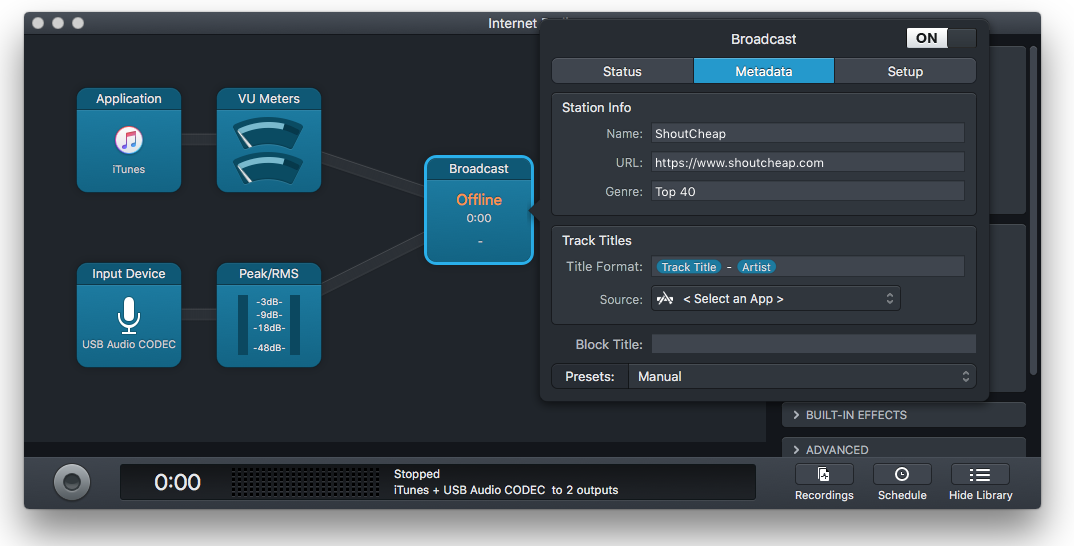The image size is (1074, 546).
Task: Click the dotted level meter in status bar
Action: [305, 482]
